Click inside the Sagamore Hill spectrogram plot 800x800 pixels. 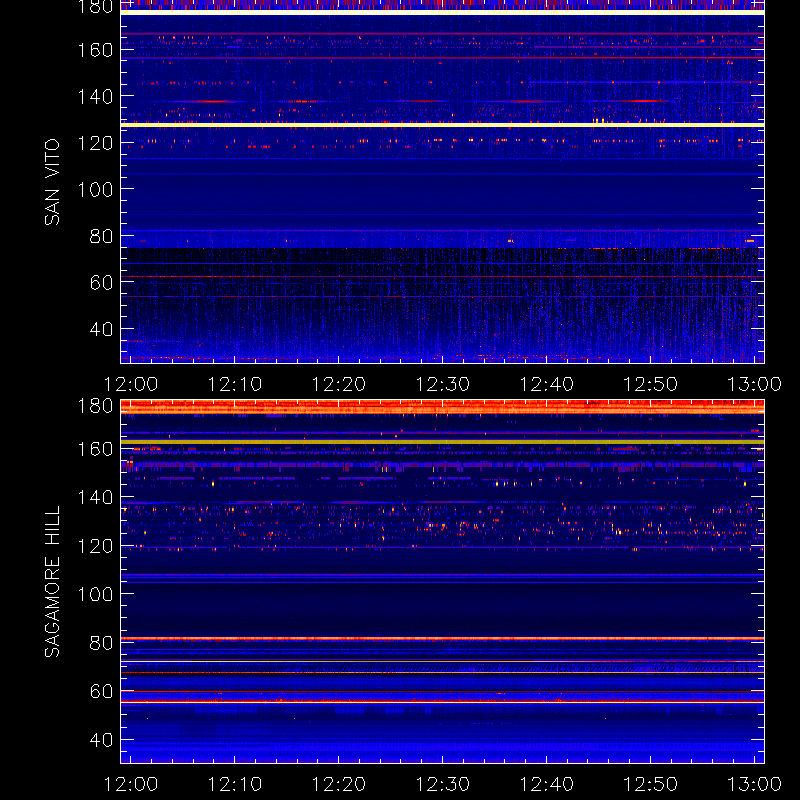[442, 582]
